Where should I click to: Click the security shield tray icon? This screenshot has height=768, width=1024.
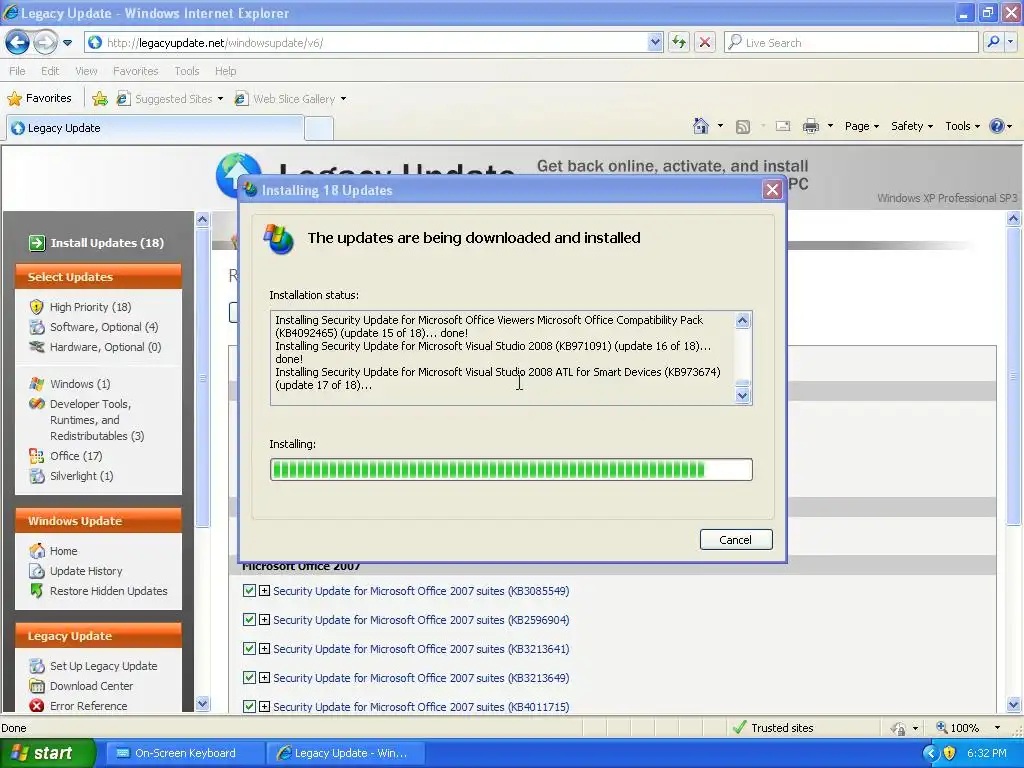pyautogui.click(x=950, y=753)
